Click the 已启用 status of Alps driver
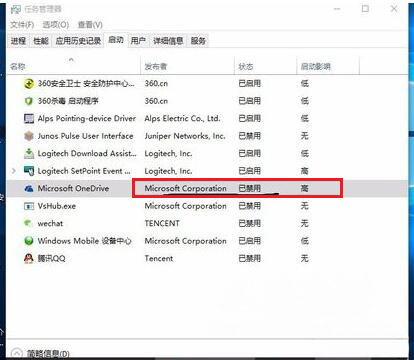 (250, 118)
